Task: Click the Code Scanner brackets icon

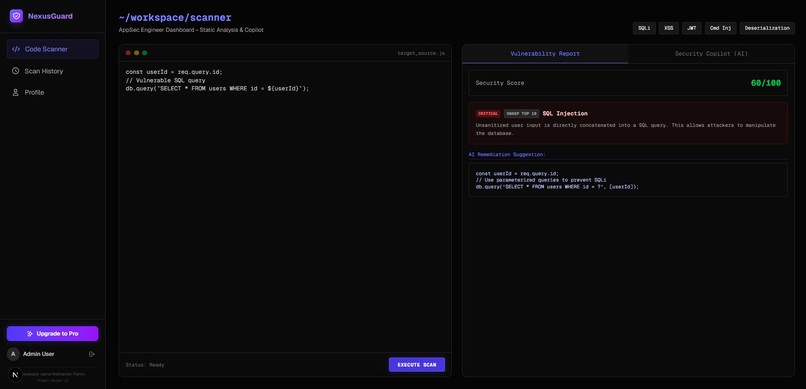Action: [16, 49]
